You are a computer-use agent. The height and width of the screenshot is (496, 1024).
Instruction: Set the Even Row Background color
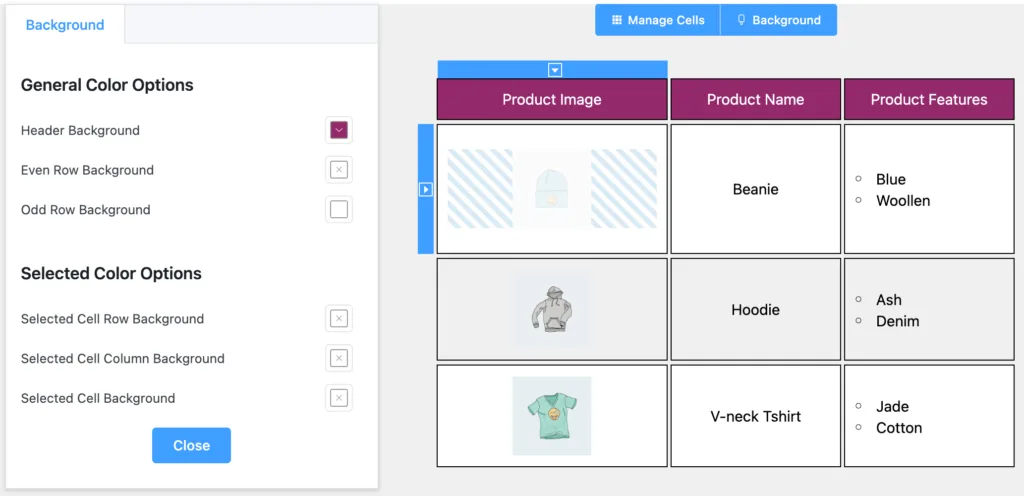tap(339, 170)
